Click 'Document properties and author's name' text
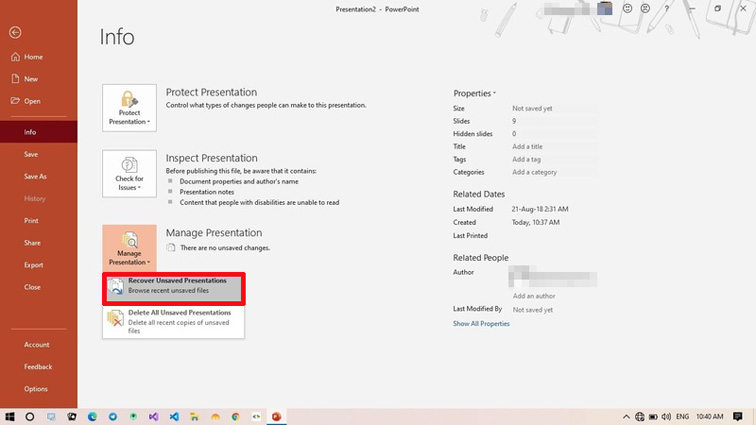The image size is (756, 425). click(239, 181)
